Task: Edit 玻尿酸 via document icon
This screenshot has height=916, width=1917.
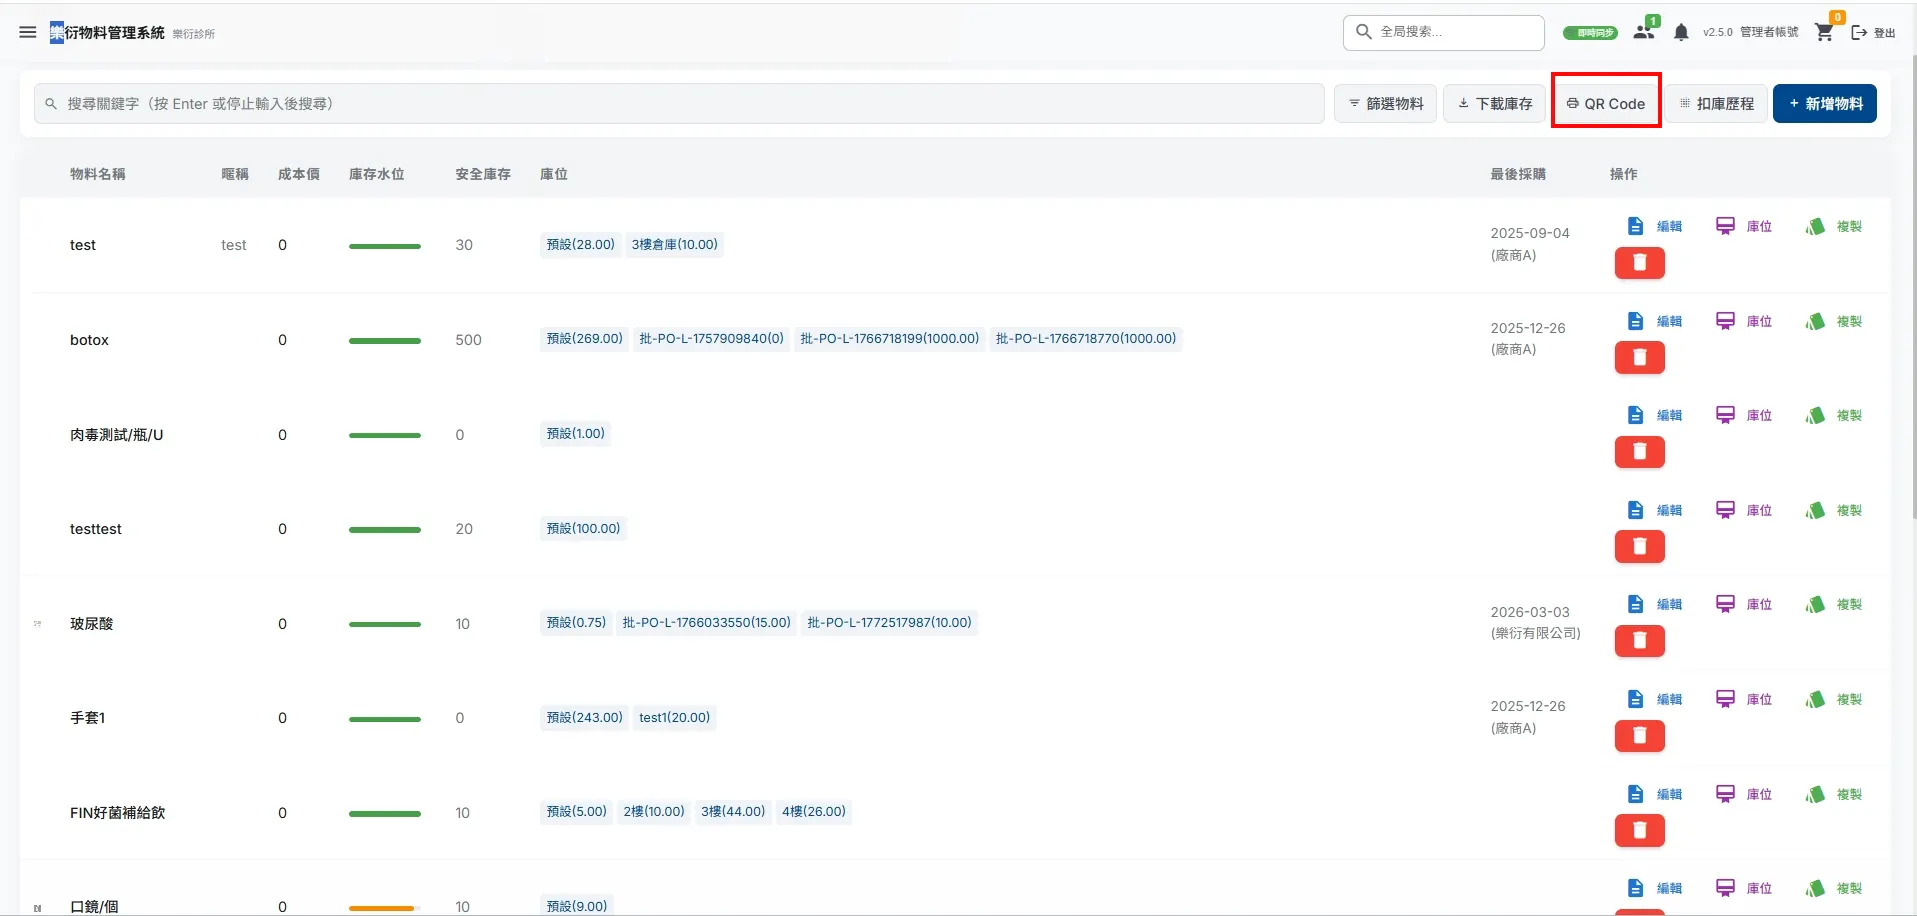Action: [1635, 604]
